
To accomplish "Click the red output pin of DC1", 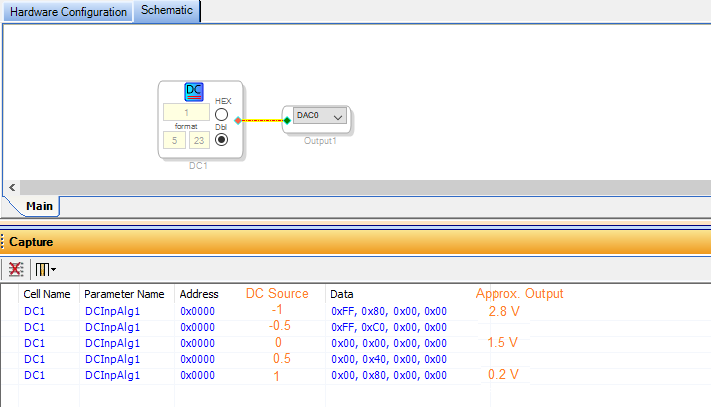I will 238,121.
